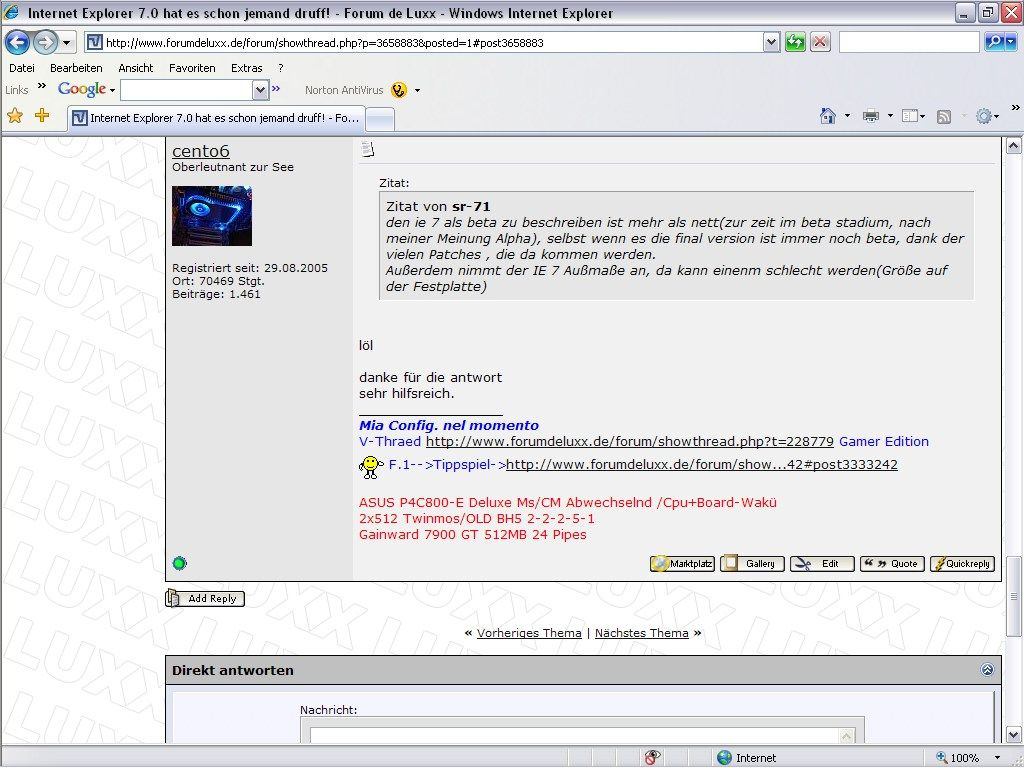Click the Google toolbar search field

tap(187, 90)
